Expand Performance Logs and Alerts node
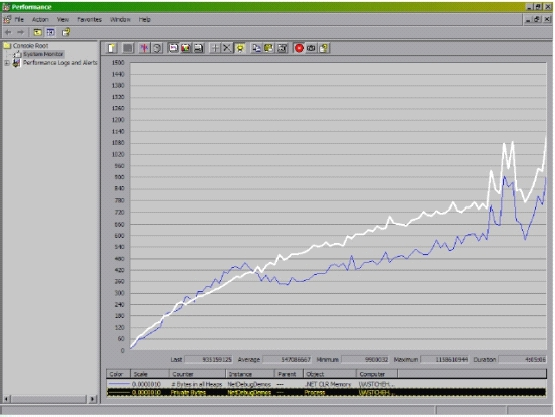Image resolution: width=555 pixels, height=417 pixels. (7, 63)
